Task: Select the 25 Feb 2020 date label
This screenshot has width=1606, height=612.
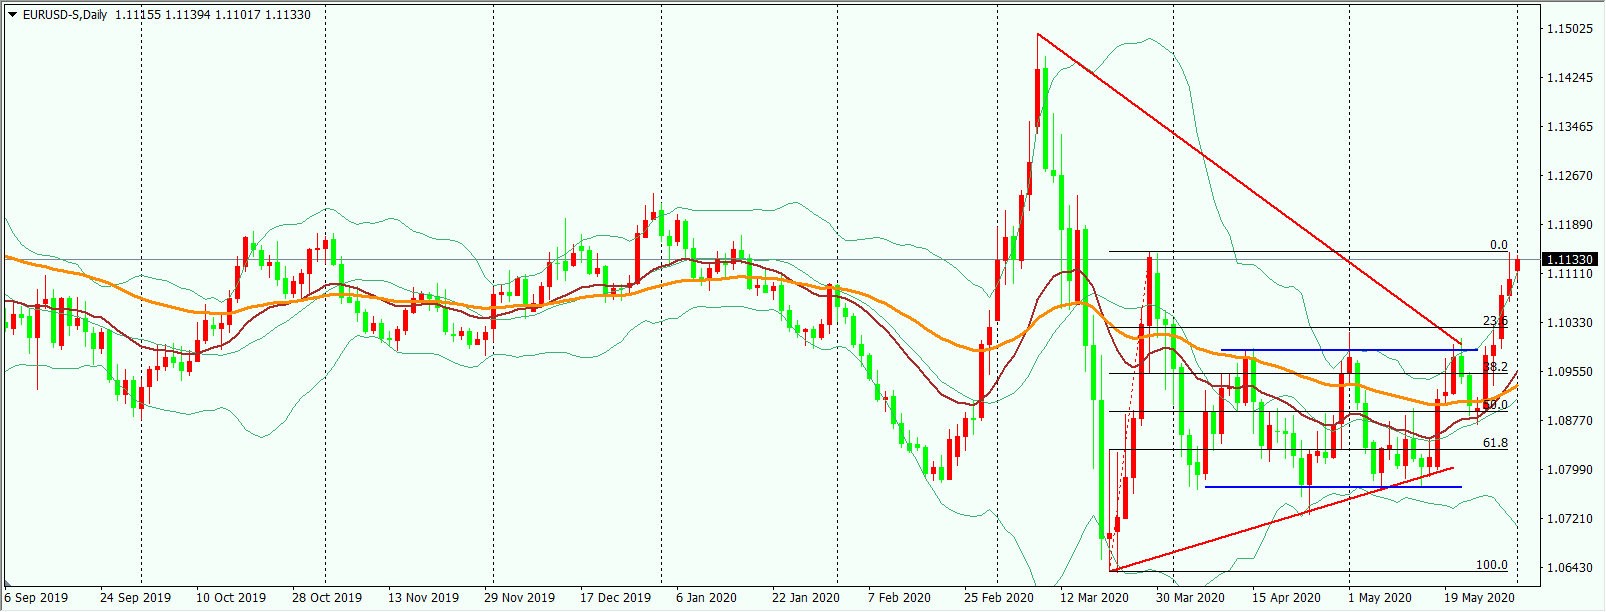Action: 998,598
